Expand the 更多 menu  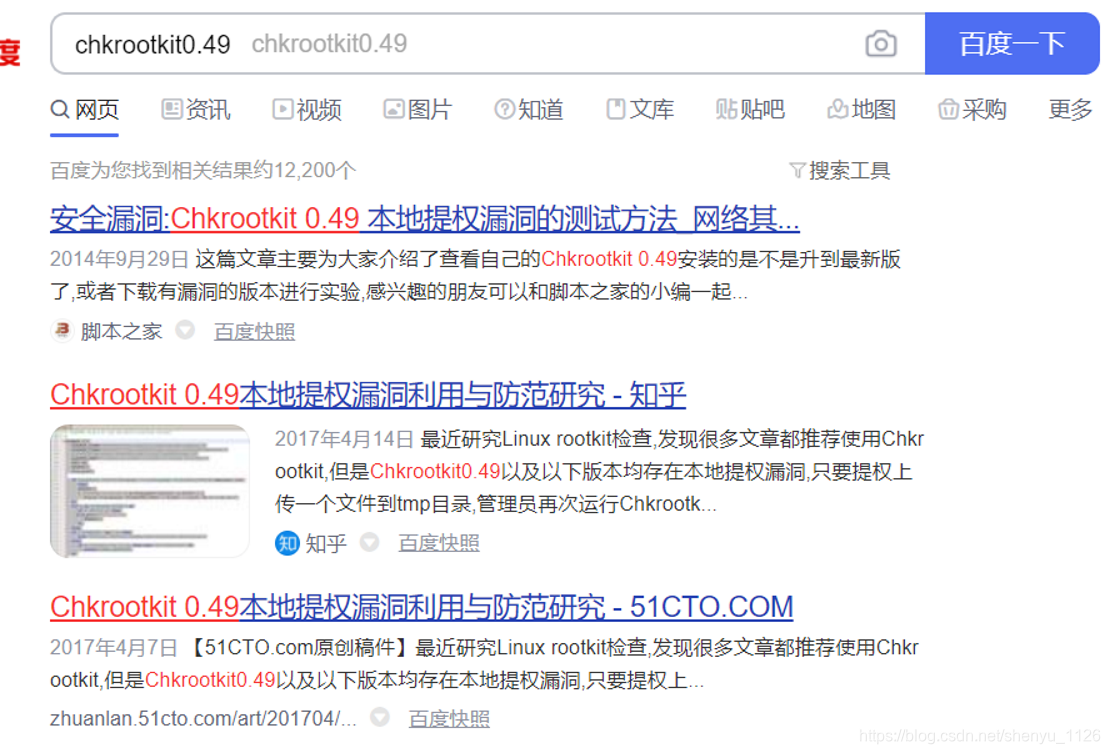coord(1070,110)
